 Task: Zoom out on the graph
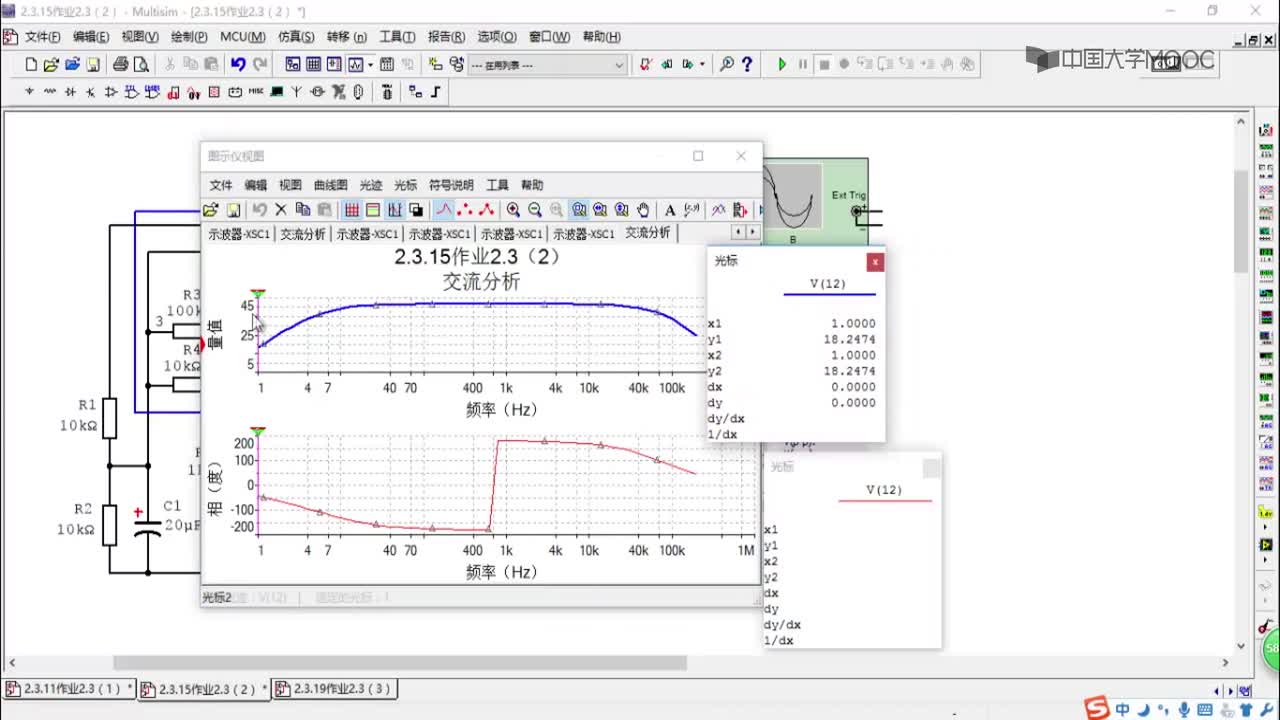point(535,210)
